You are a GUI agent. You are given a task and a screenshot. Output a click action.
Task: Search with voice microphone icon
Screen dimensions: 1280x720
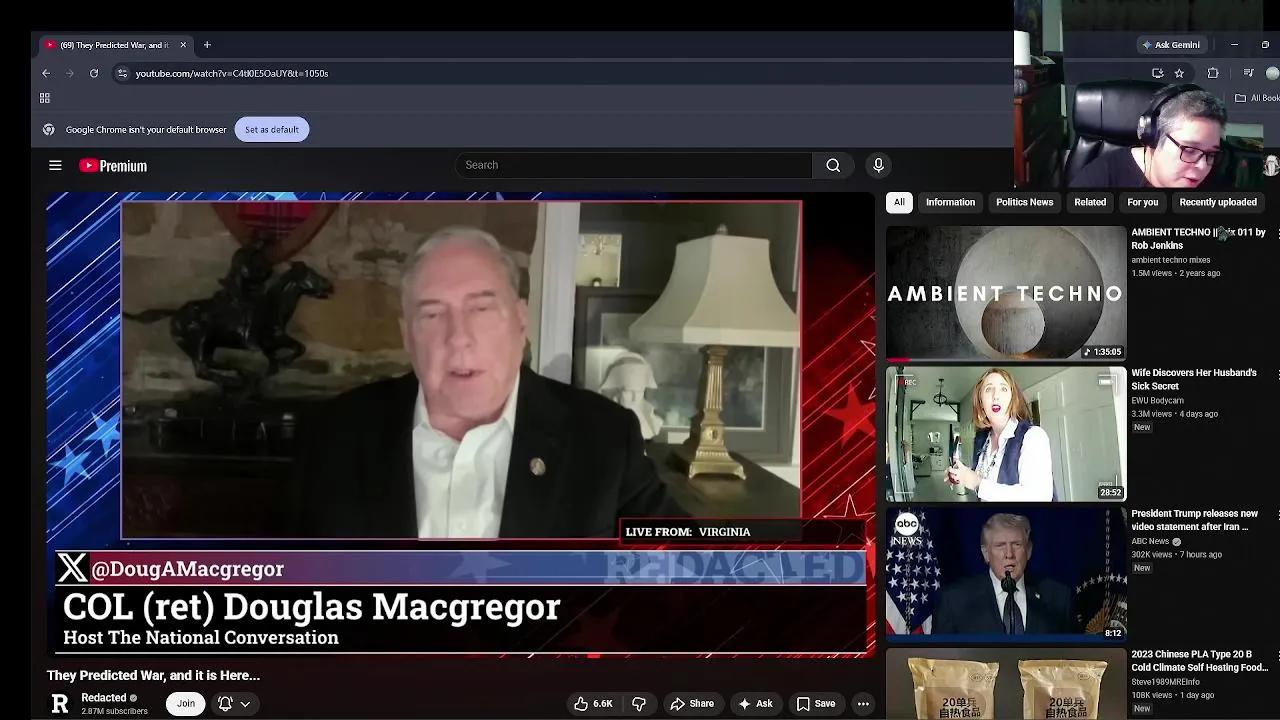(878, 165)
